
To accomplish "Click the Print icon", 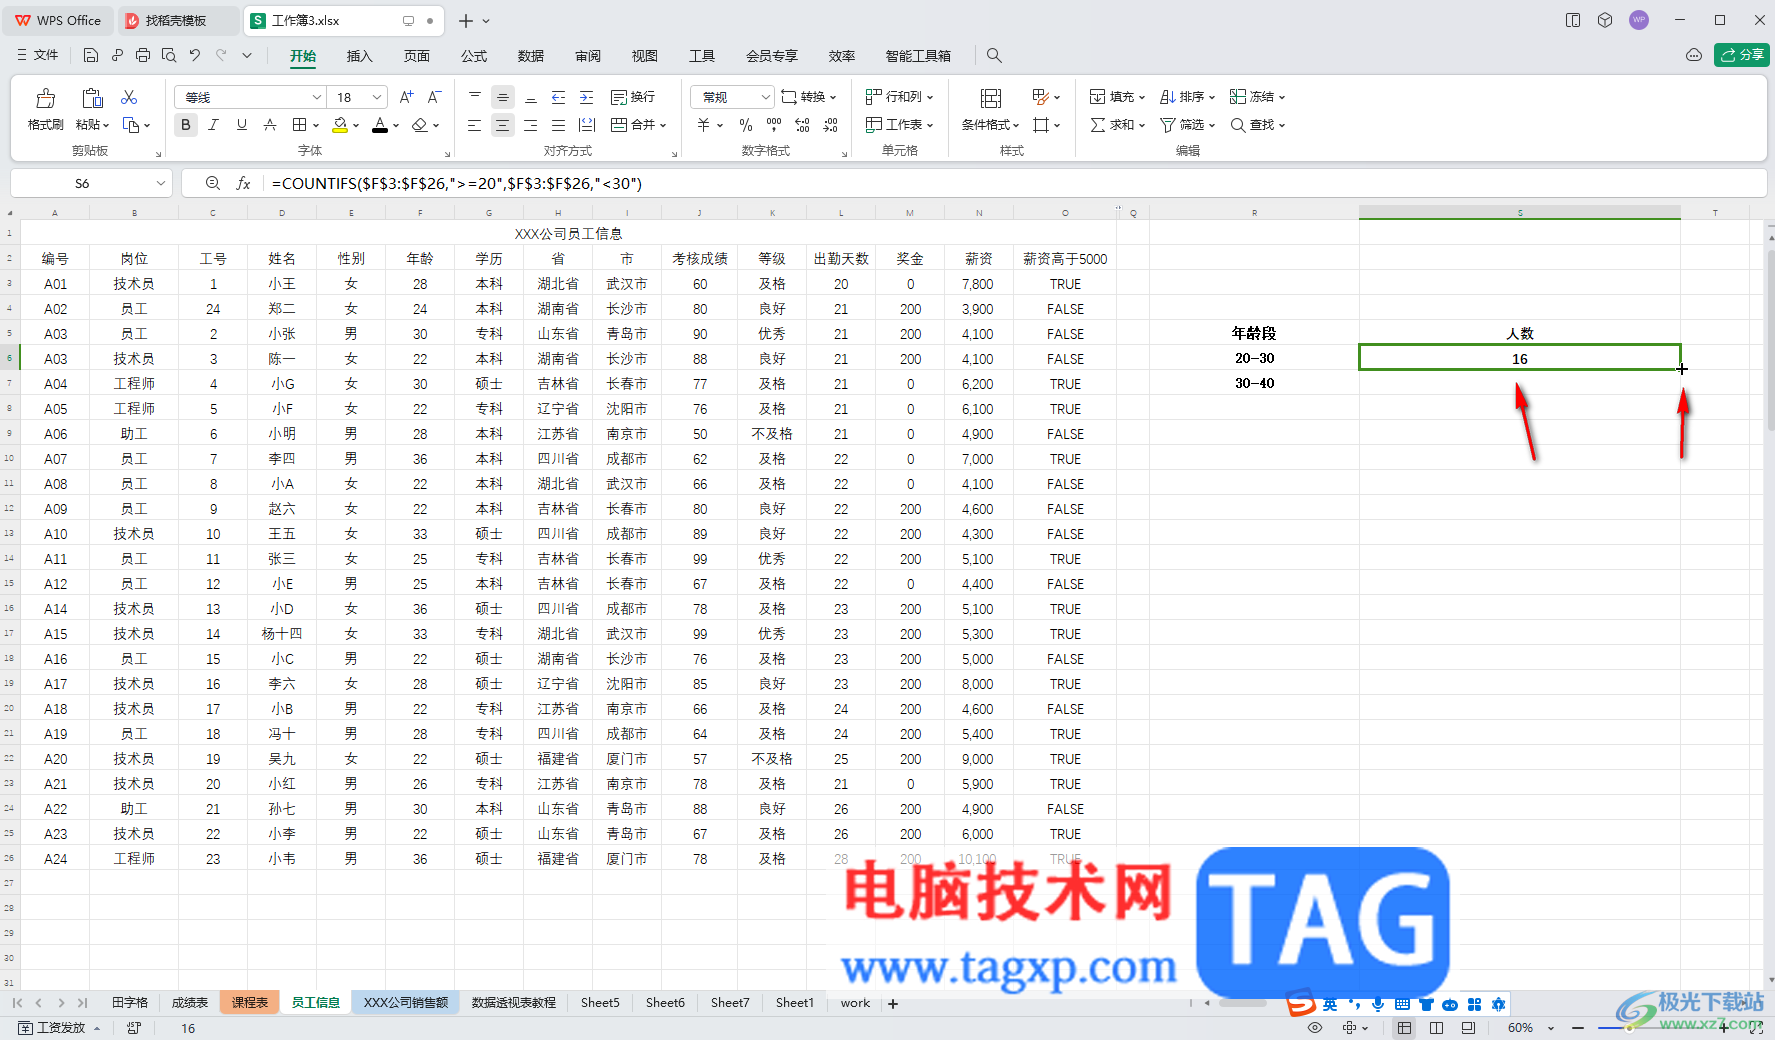I will coord(143,55).
